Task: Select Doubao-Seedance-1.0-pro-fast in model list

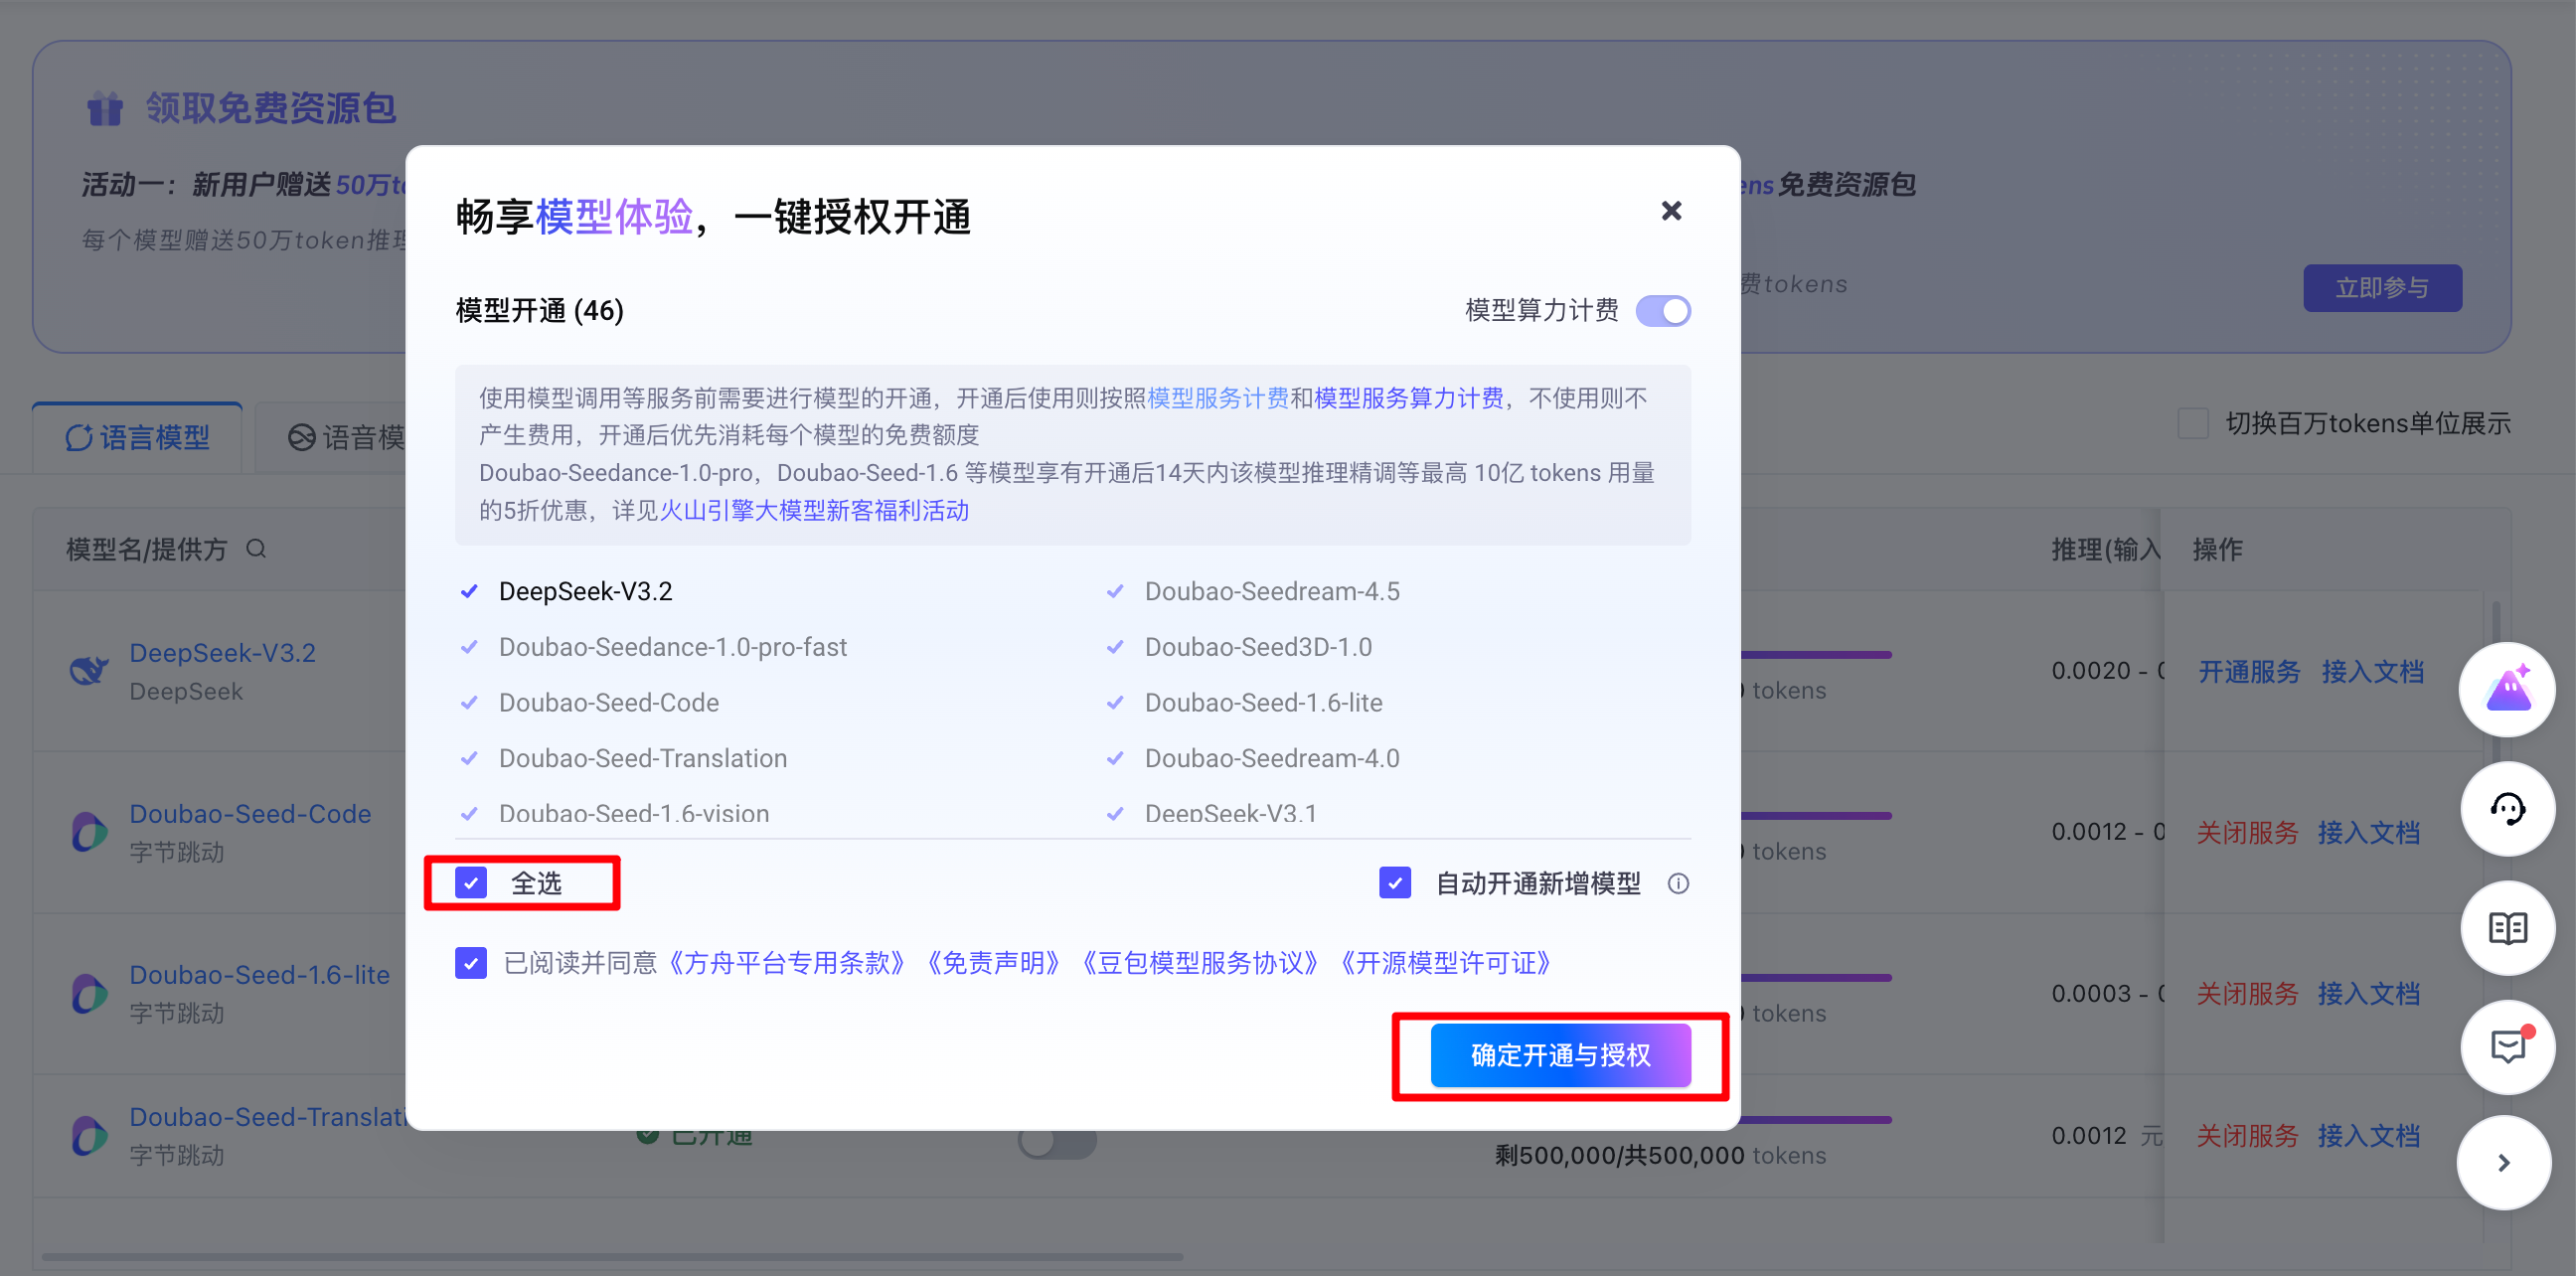Action: [653, 647]
